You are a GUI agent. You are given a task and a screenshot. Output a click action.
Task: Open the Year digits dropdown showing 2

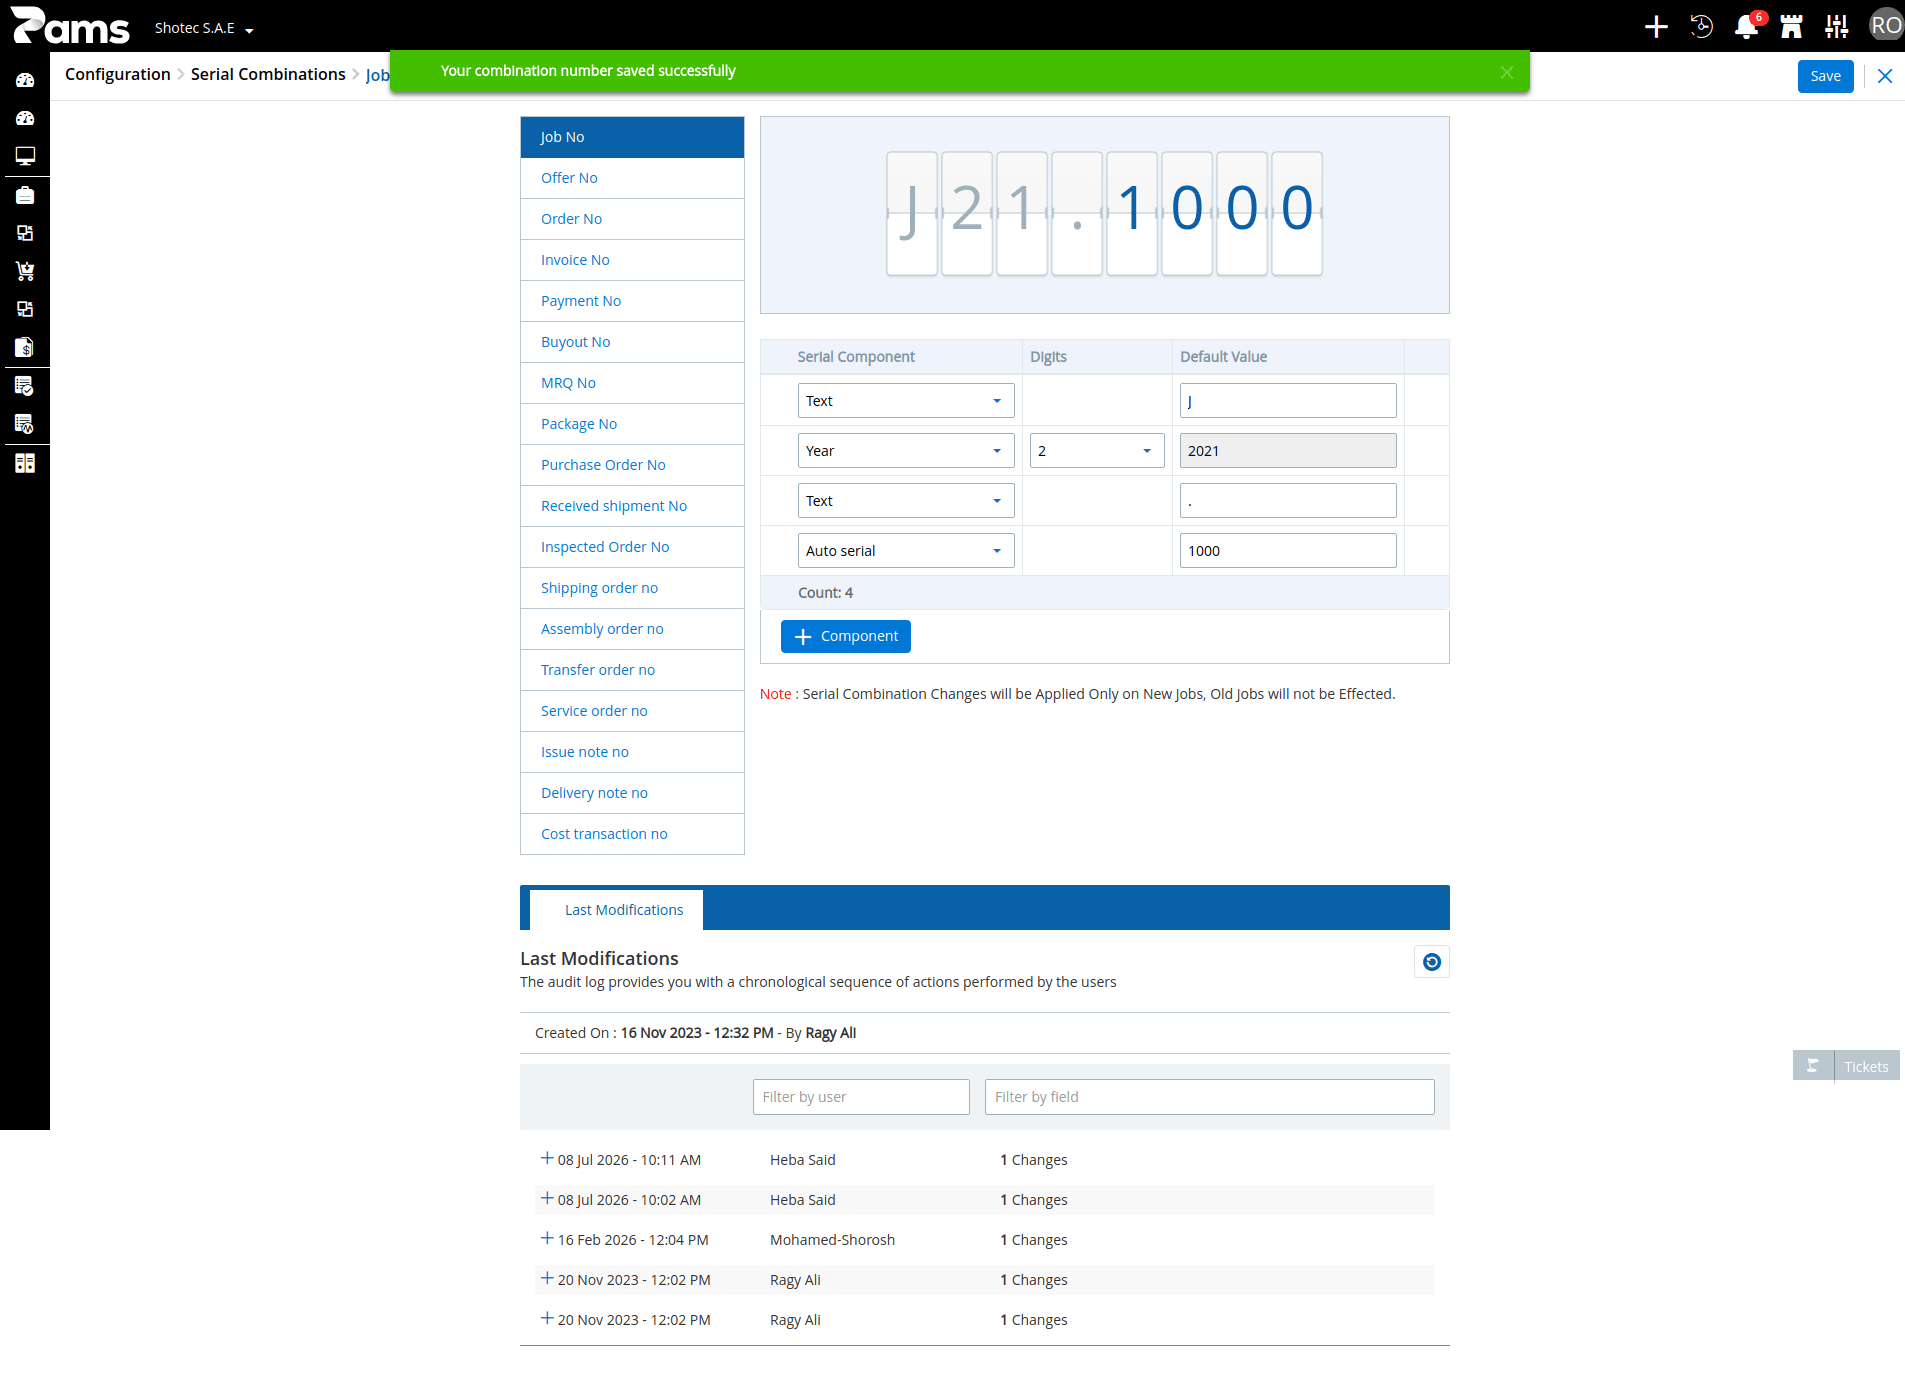tap(1097, 451)
